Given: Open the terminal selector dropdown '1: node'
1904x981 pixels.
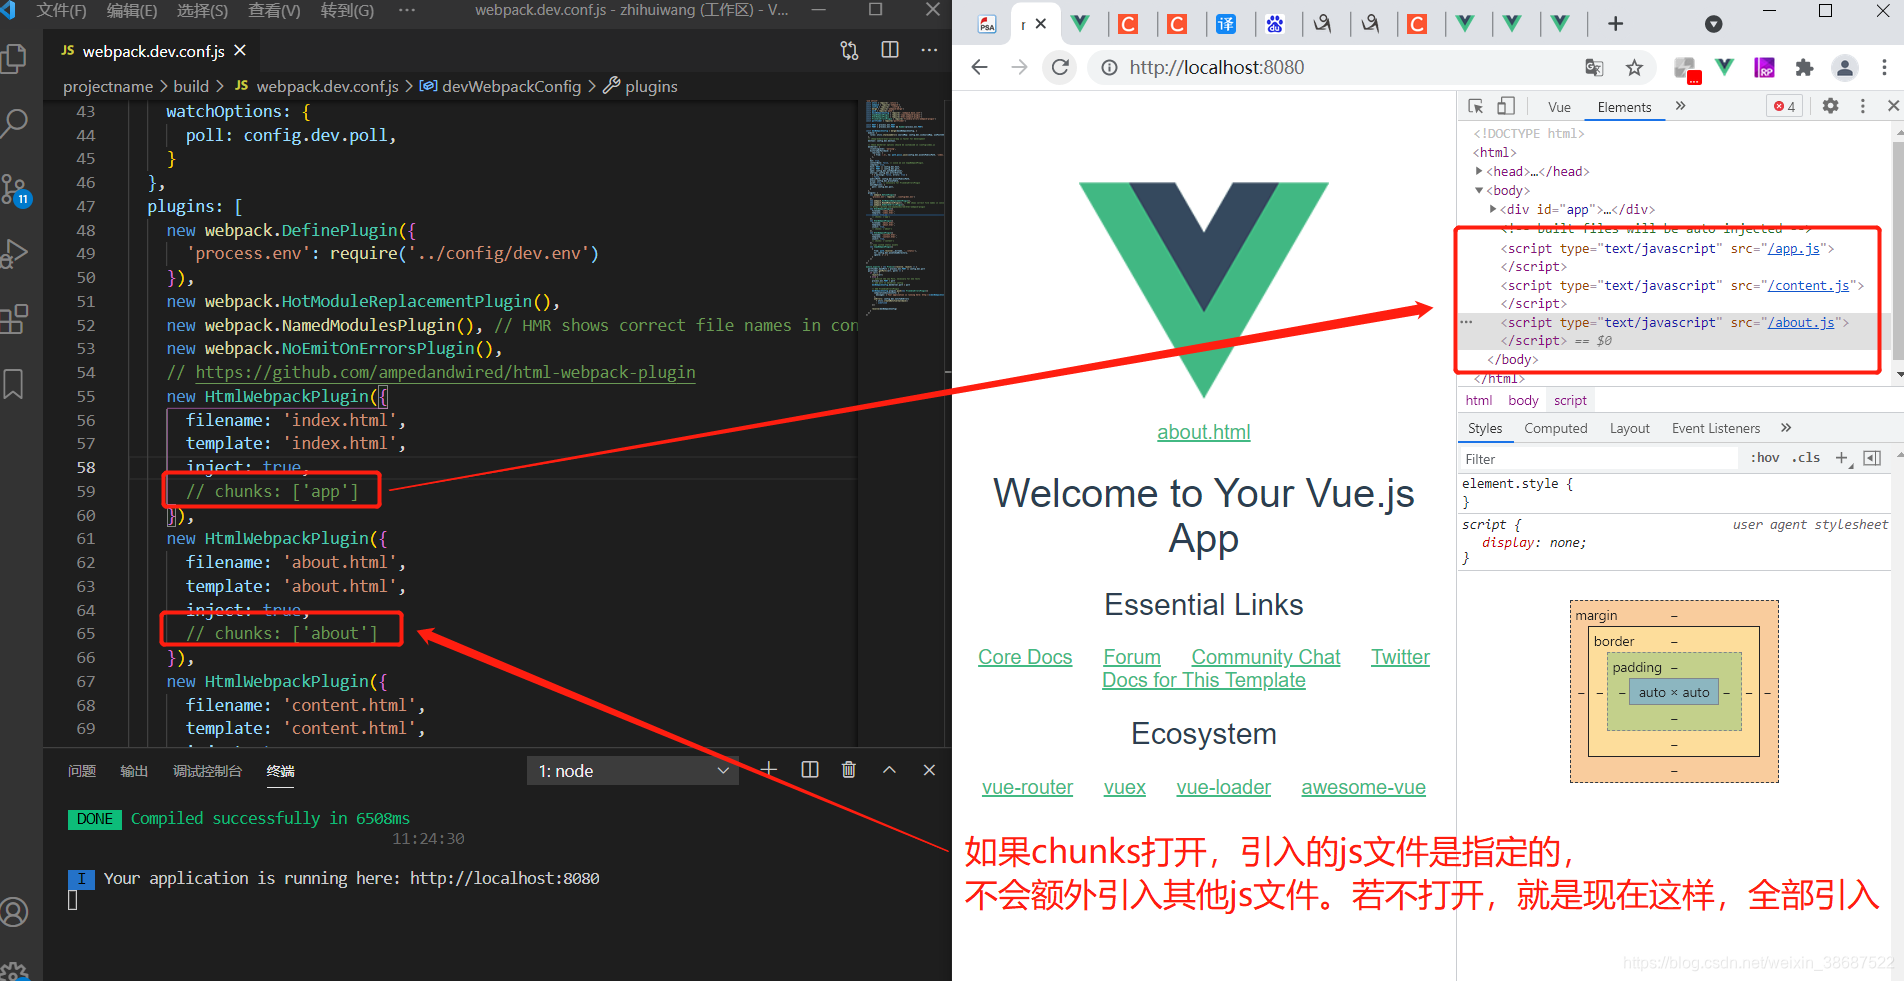Looking at the screenshot, I should [x=632, y=771].
